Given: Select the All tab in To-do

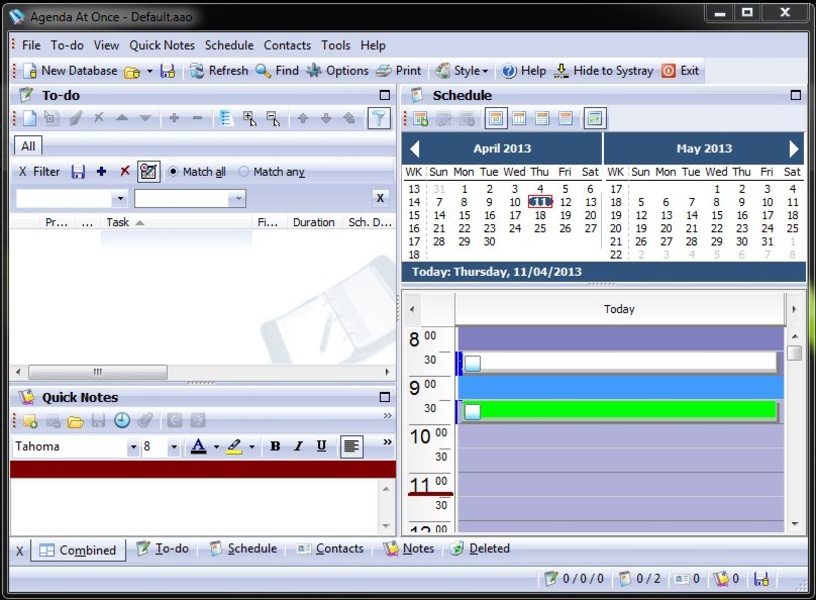Looking at the screenshot, I should (28, 146).
